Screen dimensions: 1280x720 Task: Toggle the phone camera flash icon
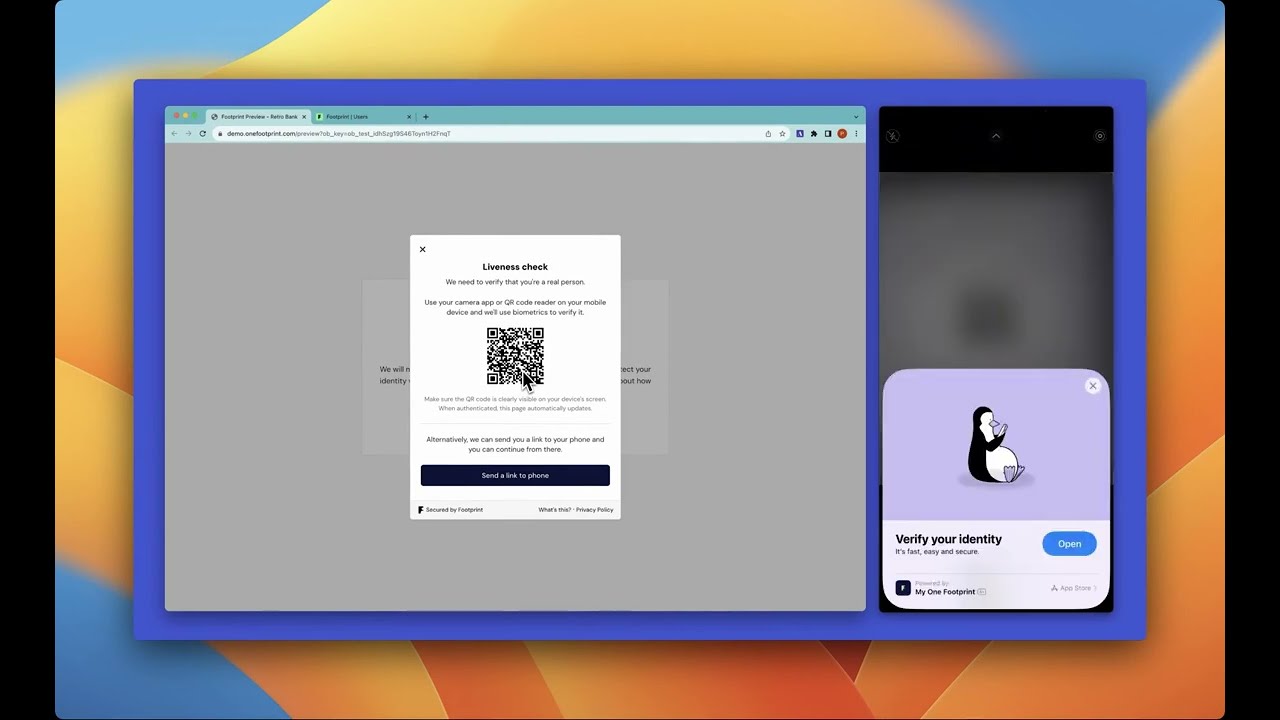tap(893, 136)
